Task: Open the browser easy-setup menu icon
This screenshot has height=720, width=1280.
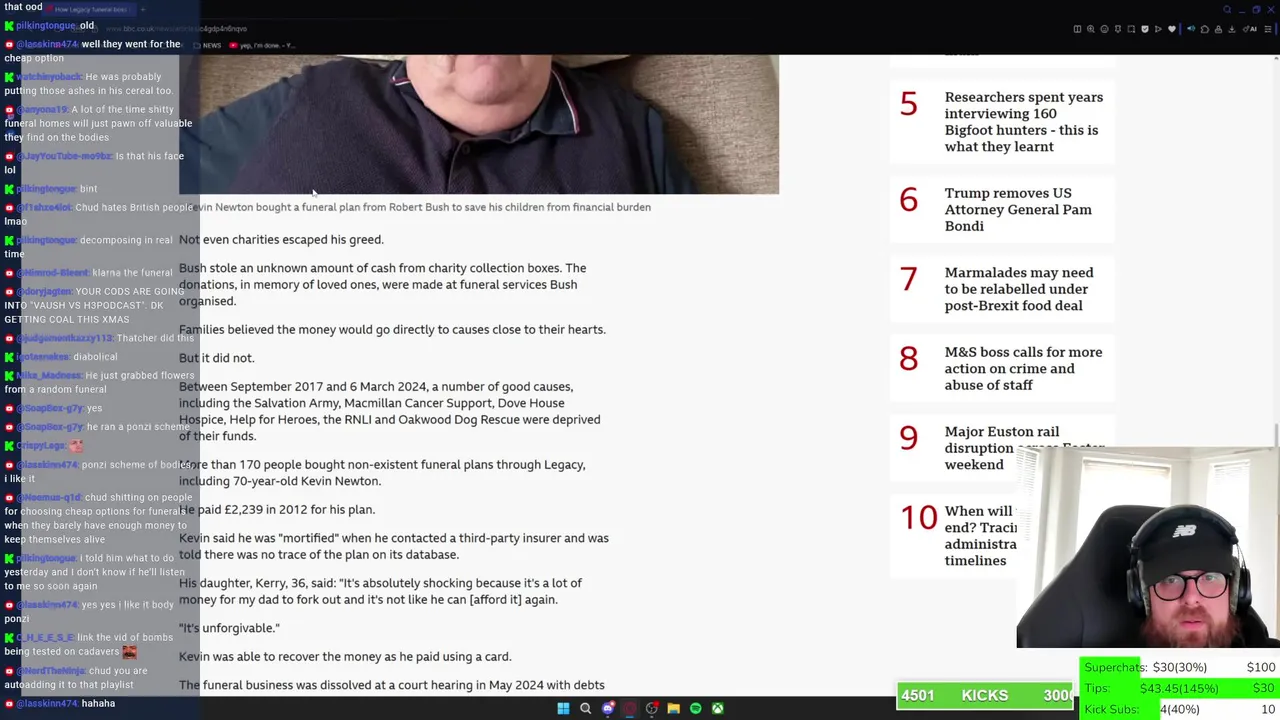Action: (1268, 29)
